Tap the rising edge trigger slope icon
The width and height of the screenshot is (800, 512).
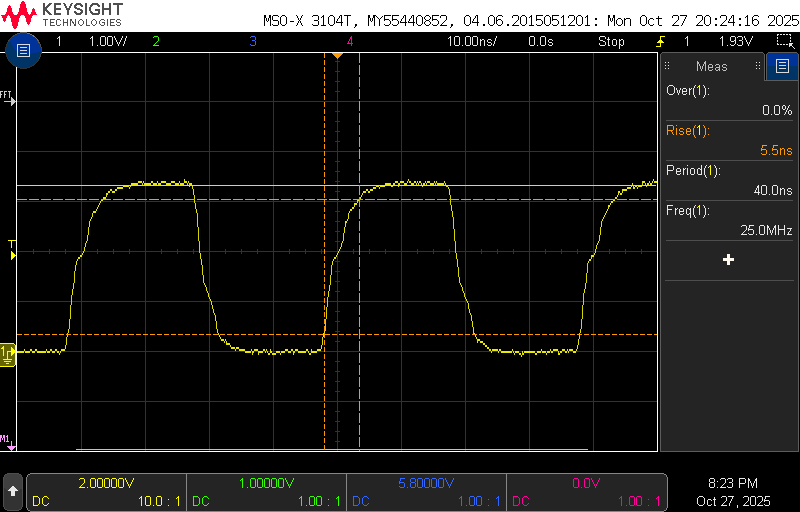click(x=660, y=41)
